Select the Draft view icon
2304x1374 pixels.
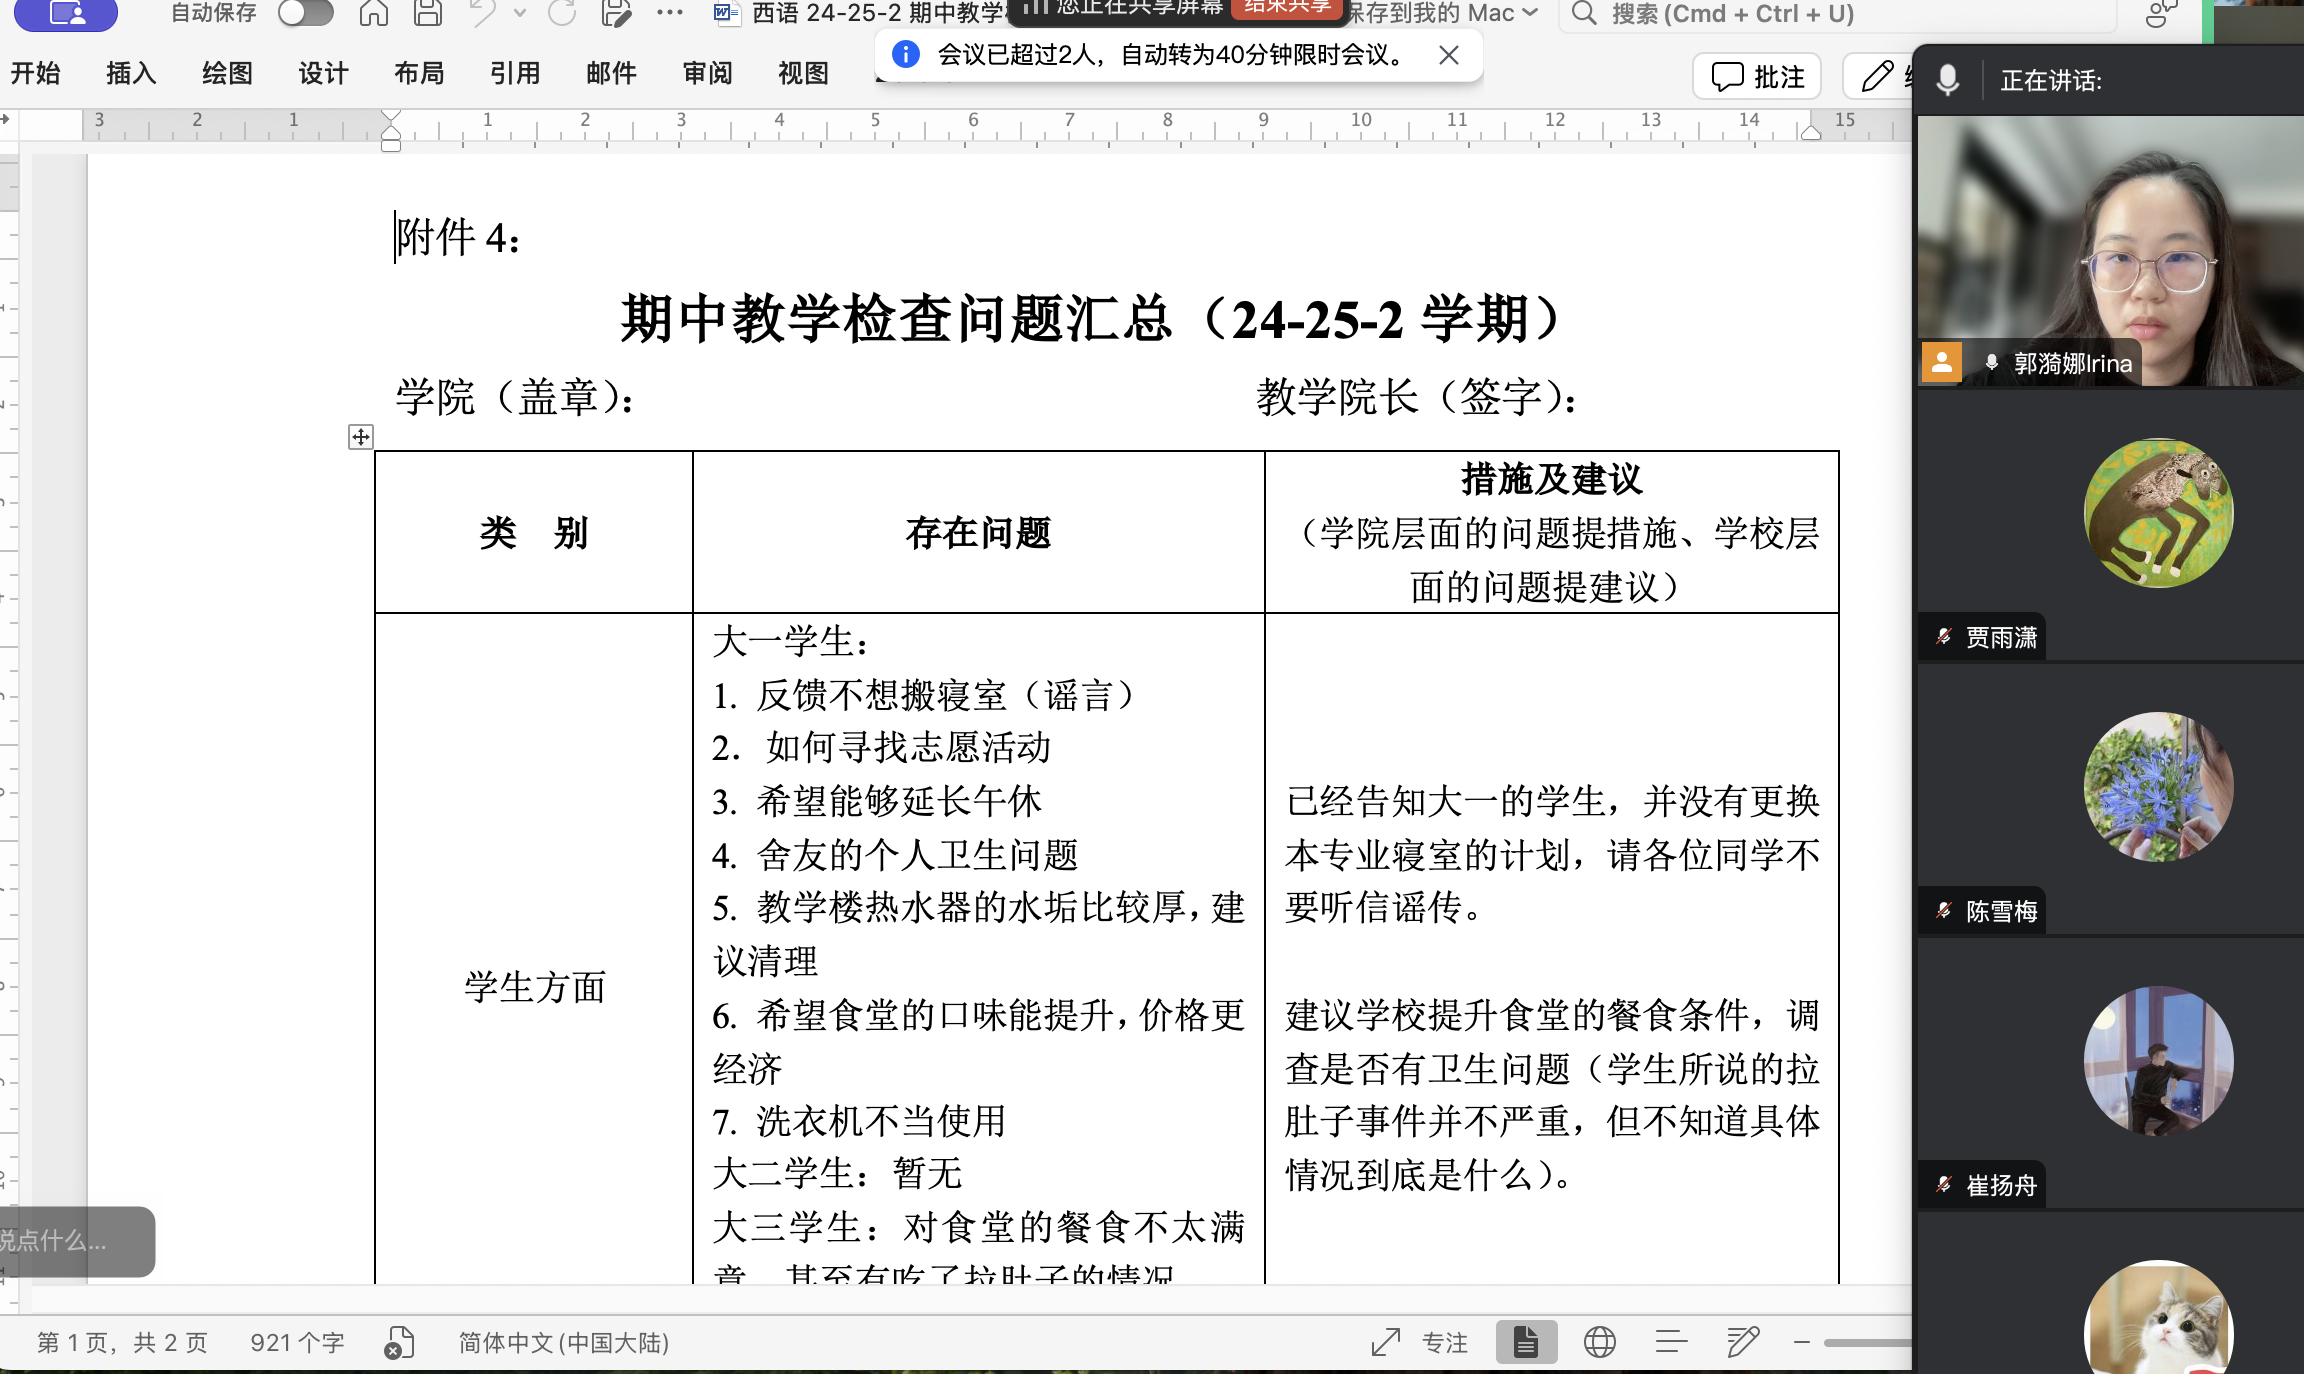click(1743, 1342)
